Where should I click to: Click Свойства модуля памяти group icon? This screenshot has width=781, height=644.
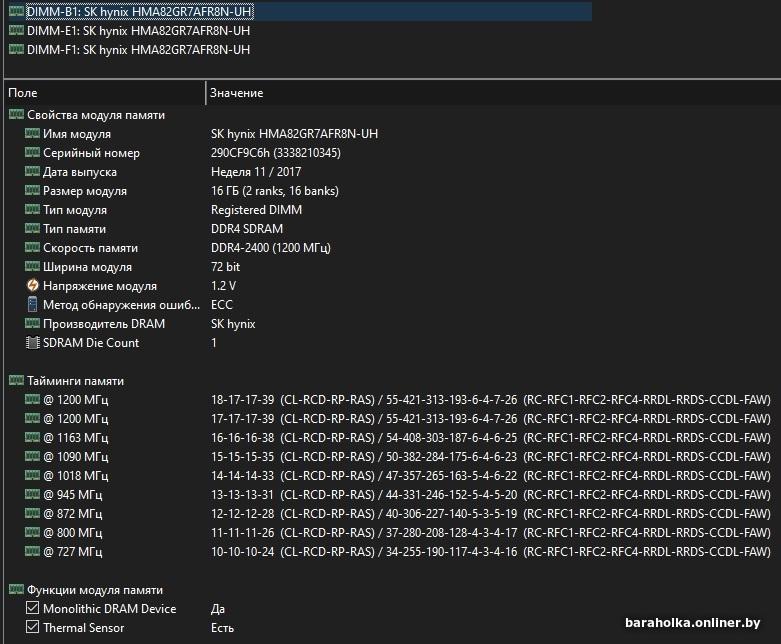coord(16,115)
